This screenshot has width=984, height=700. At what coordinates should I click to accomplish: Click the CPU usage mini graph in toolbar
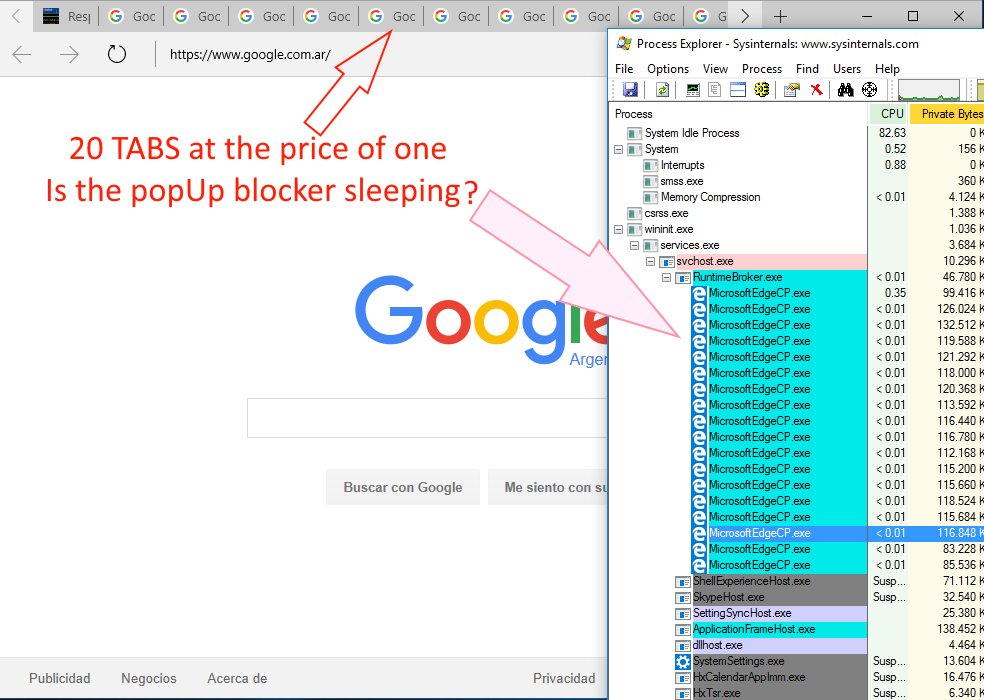coord(929,90)
